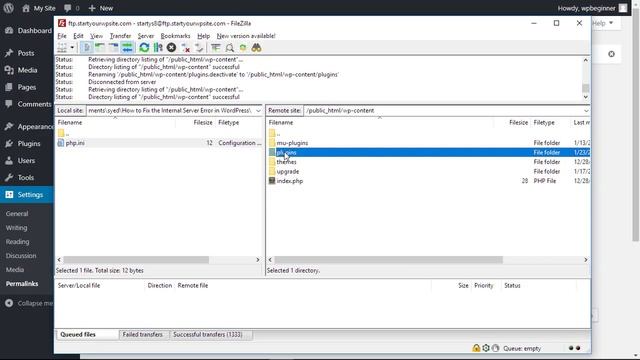The image size is (640, 360).
Task: Click the reconnect to last server icon
Action: point(199,48)
